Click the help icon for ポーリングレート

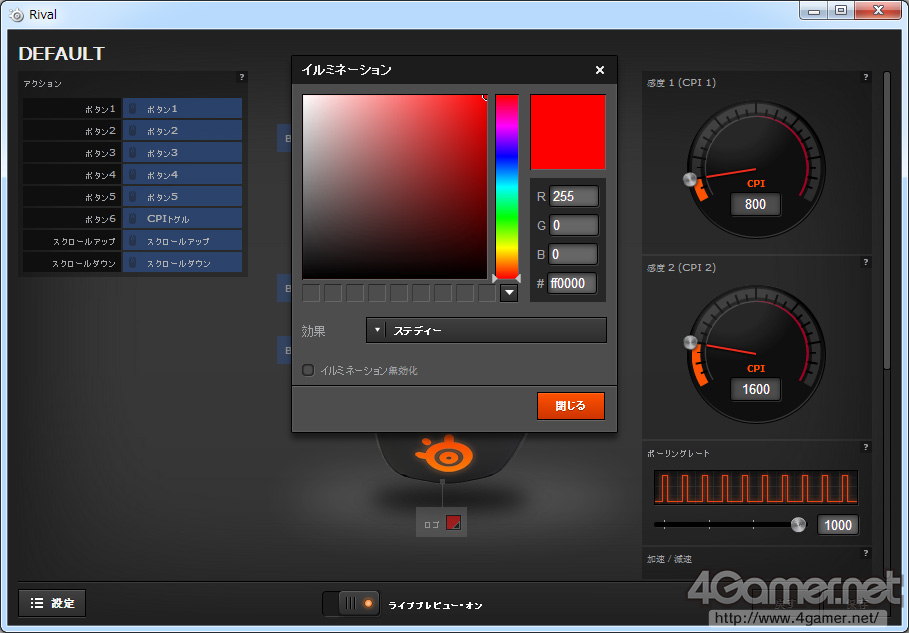(x=865, y=447)
